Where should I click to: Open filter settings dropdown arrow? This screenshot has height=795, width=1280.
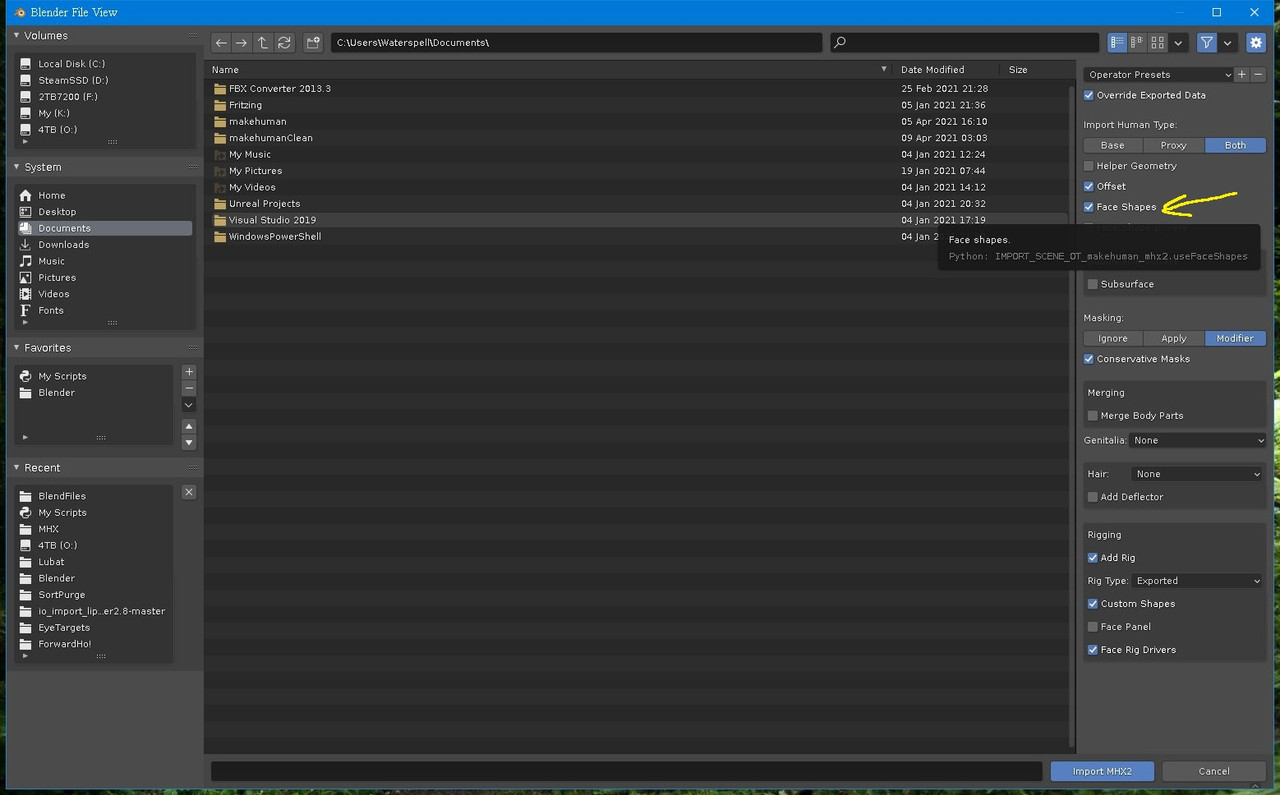1227,43
